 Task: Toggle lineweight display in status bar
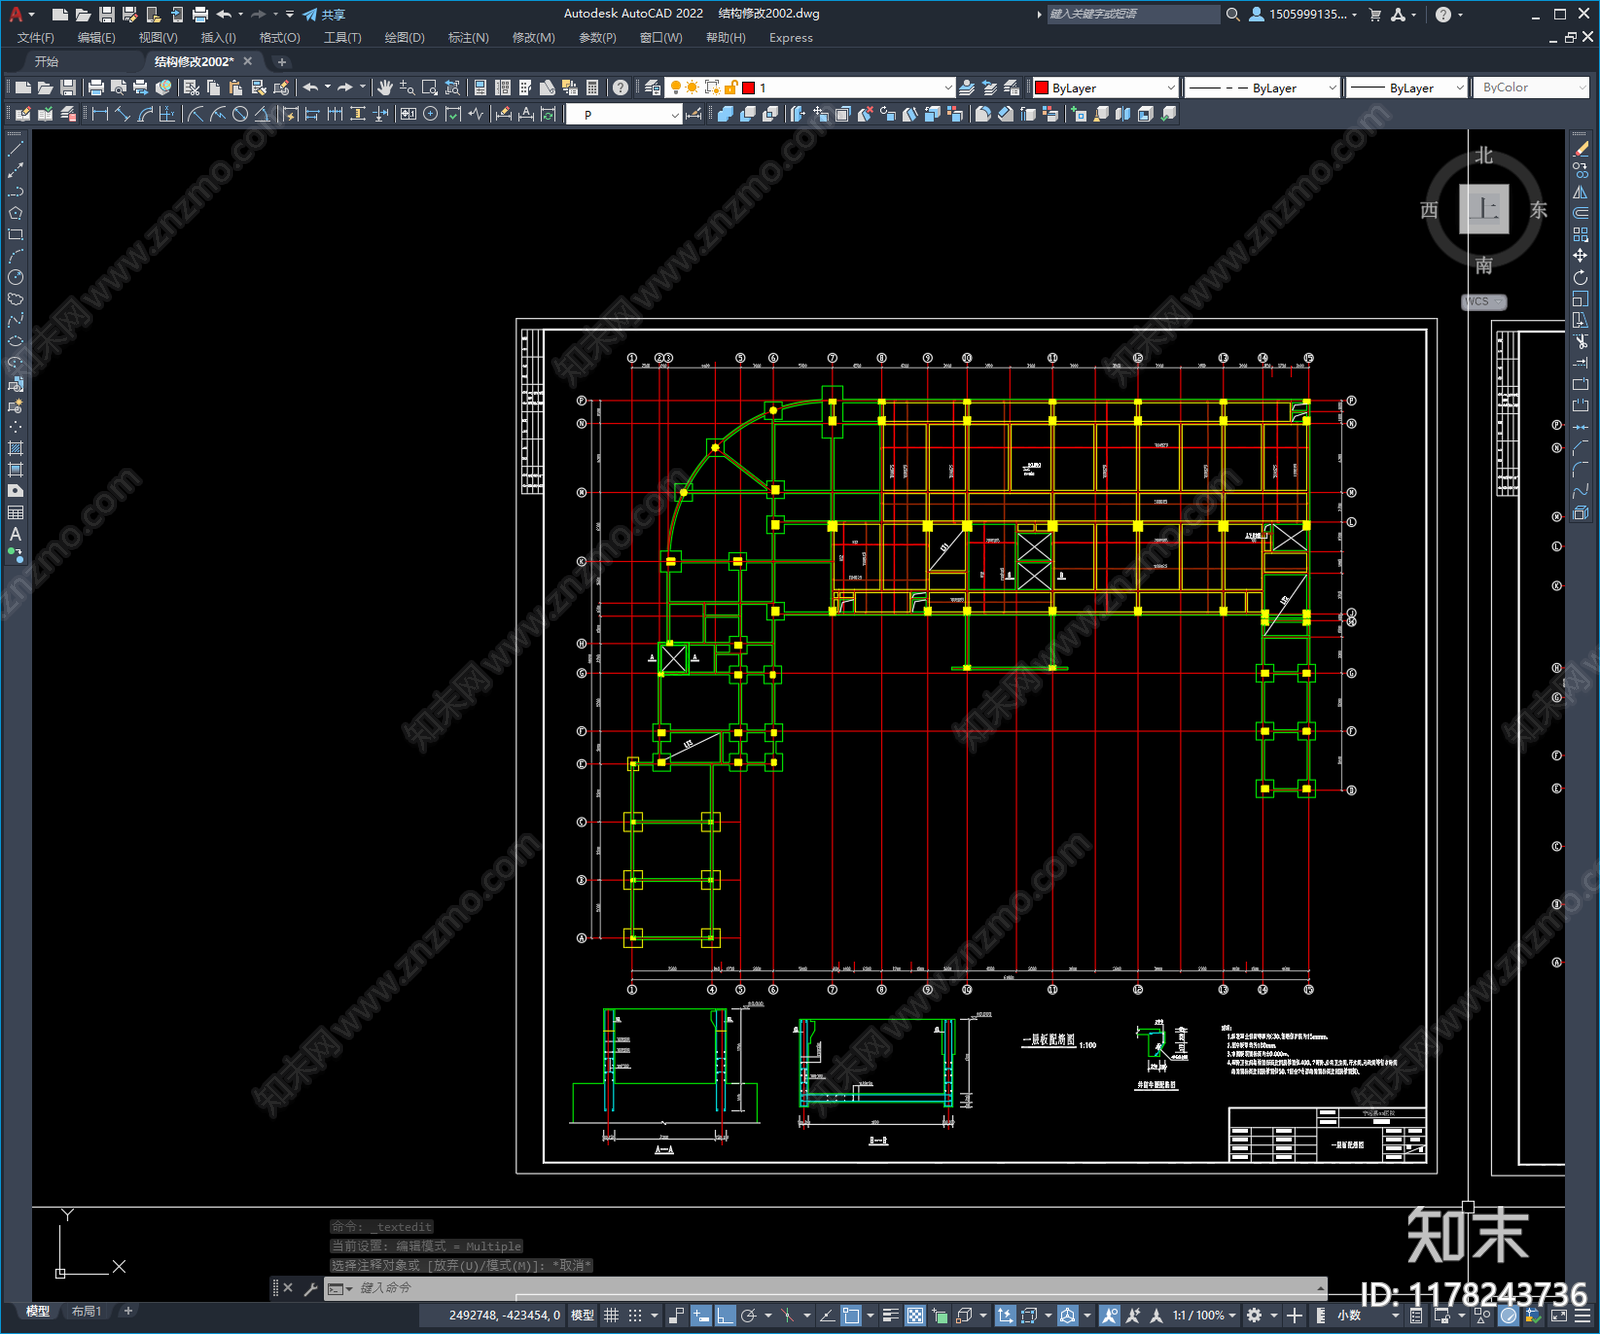(x=891, y=1315)
